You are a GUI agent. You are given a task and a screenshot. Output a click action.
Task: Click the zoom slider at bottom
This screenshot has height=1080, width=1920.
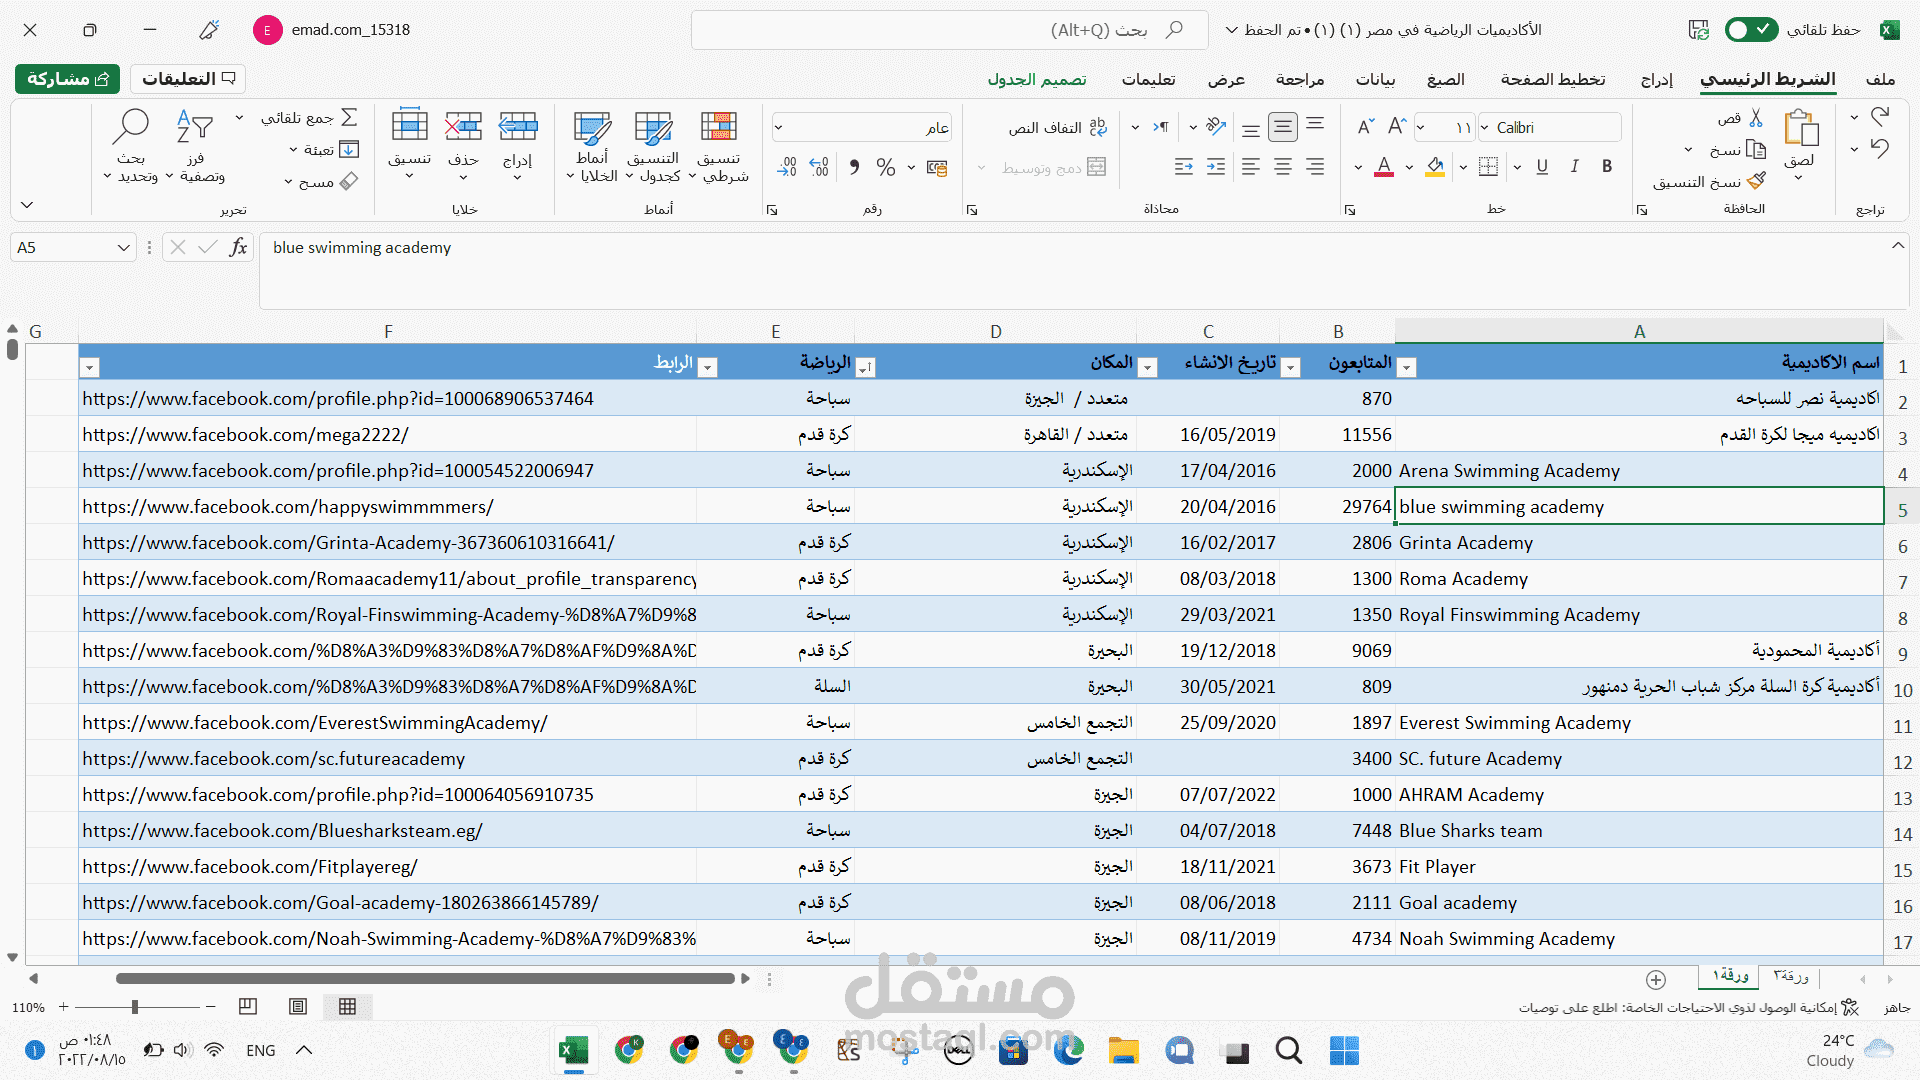(135, 1007)
